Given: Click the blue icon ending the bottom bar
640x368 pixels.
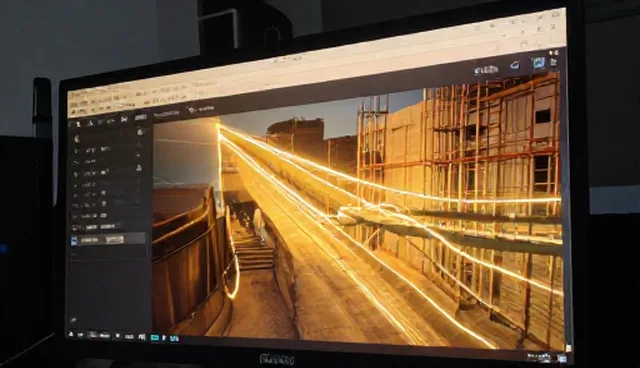Looking at the screenshot, I should (x=174, y=338).
